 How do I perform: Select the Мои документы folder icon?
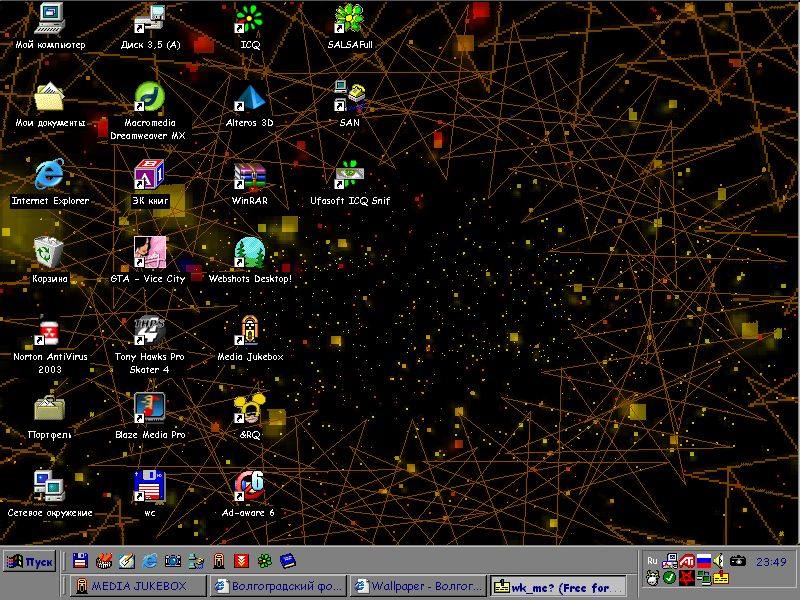click(49, 104)
